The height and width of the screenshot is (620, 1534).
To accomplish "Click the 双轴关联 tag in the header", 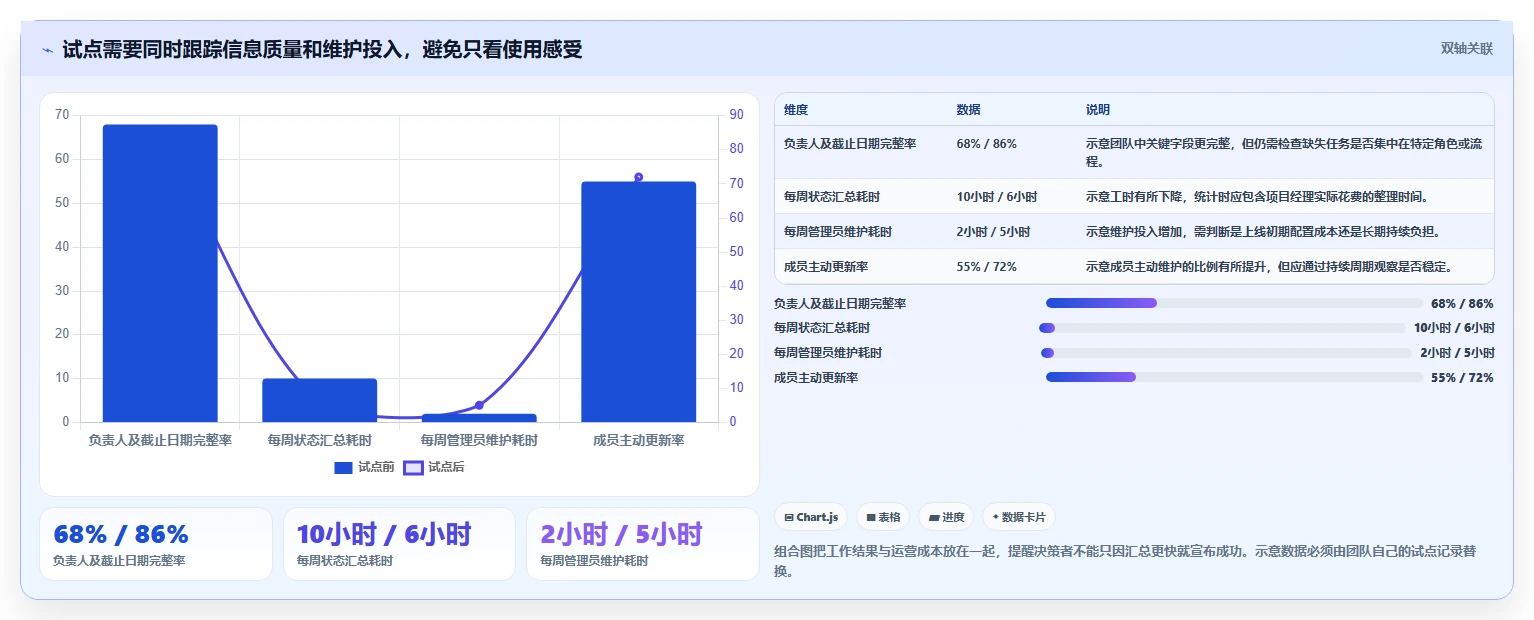I will (1466, 49).
